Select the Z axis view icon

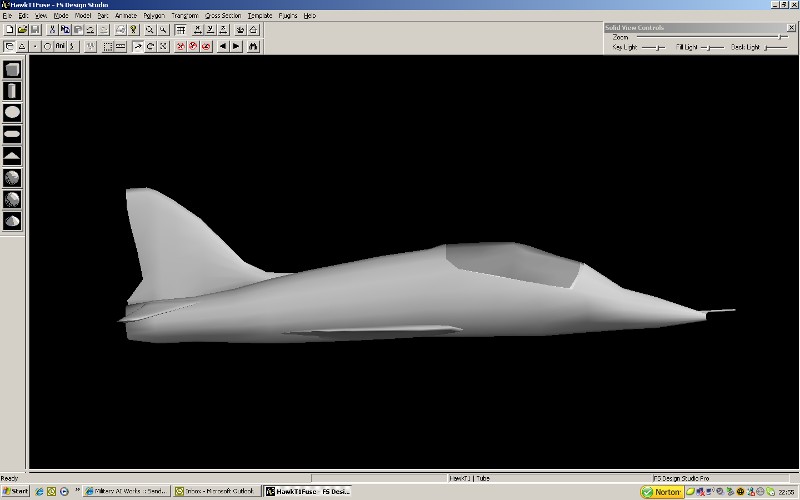[x=223, y=30]
